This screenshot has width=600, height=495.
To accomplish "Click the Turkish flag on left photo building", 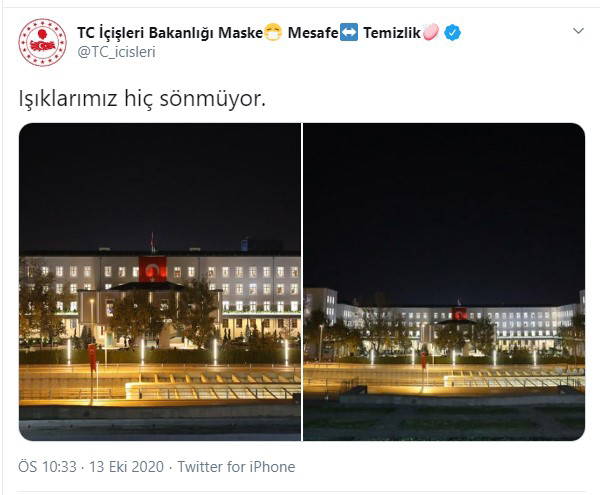I will [x=153, y=269].
